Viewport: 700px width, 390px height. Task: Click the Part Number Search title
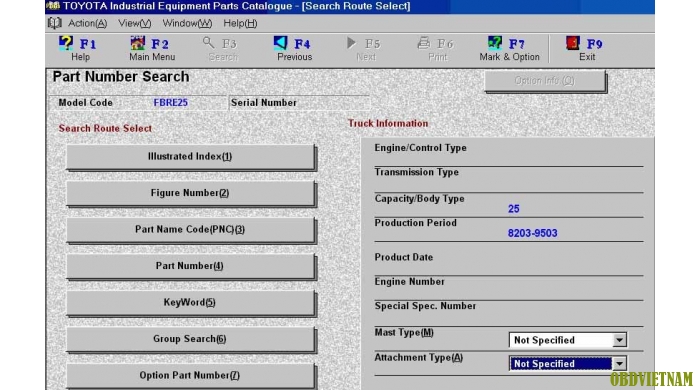tap(121, 77)
